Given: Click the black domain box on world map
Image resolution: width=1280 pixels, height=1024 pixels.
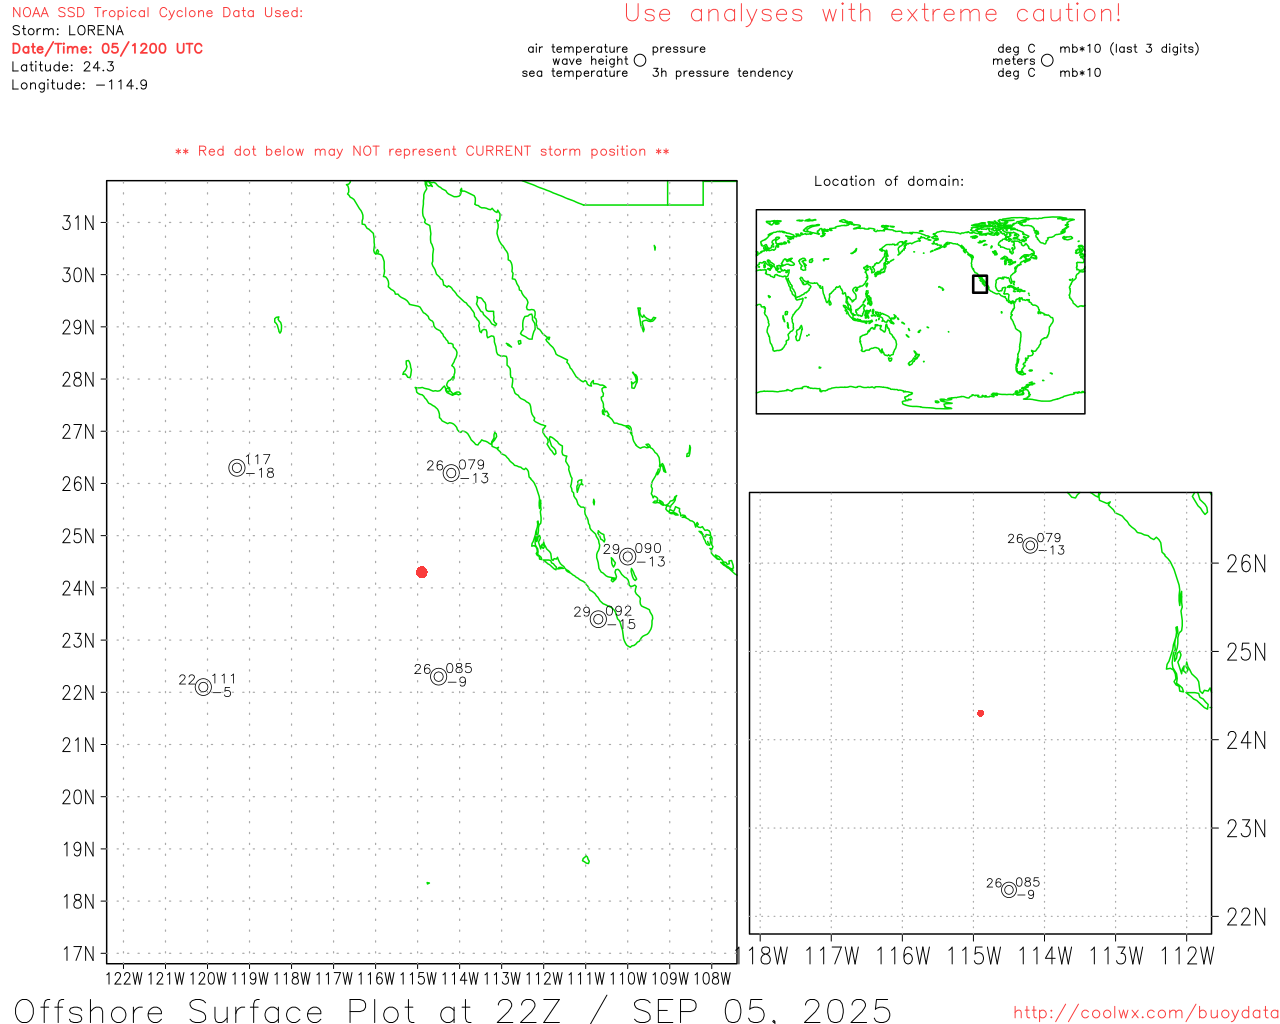Looking at the screenshot, I should (x=980, y=284).
